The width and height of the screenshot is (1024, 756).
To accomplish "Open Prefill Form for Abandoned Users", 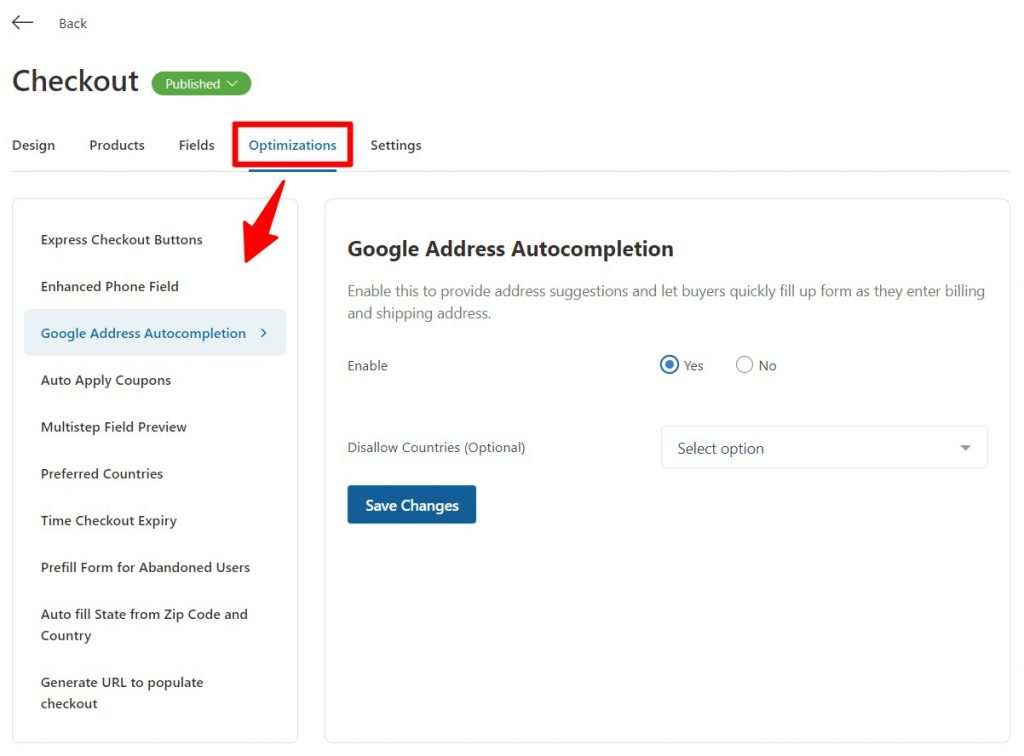I will pos(145,567).
